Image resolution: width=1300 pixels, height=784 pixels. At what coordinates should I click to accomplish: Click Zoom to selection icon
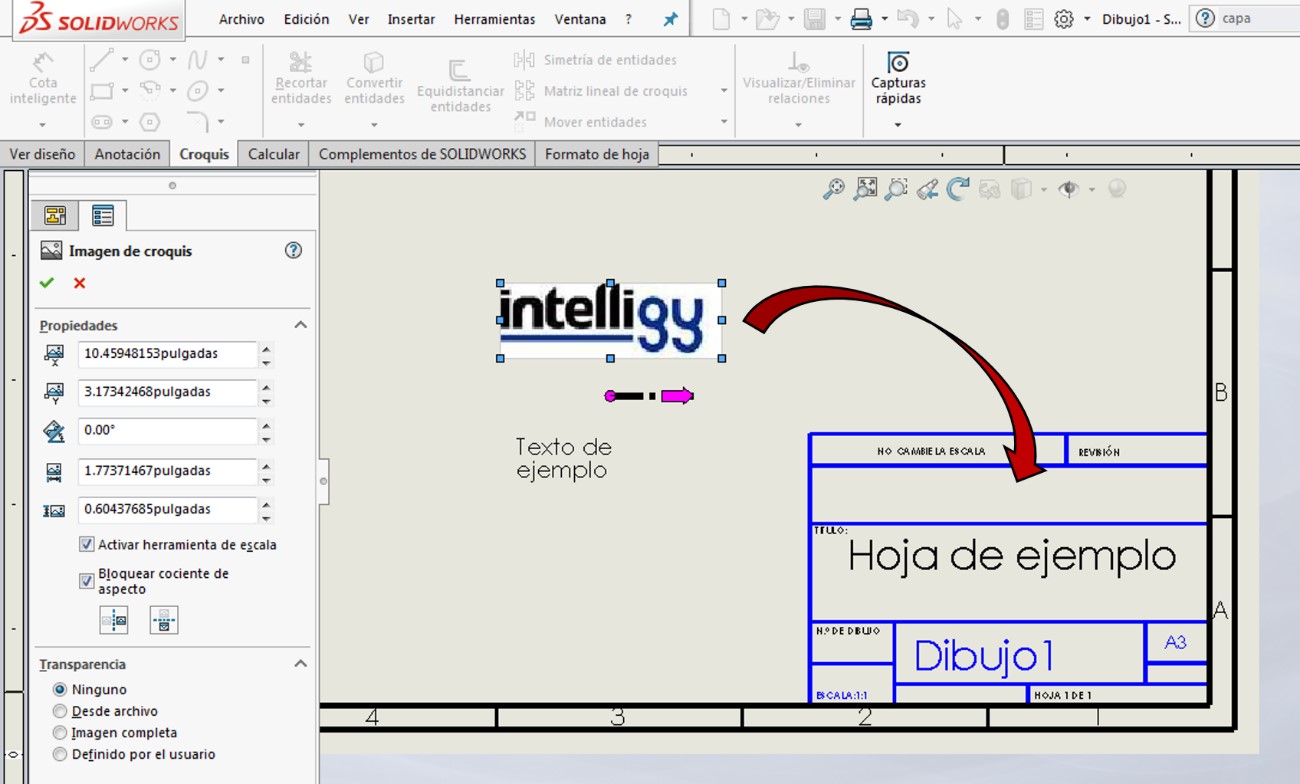[896, 189]
